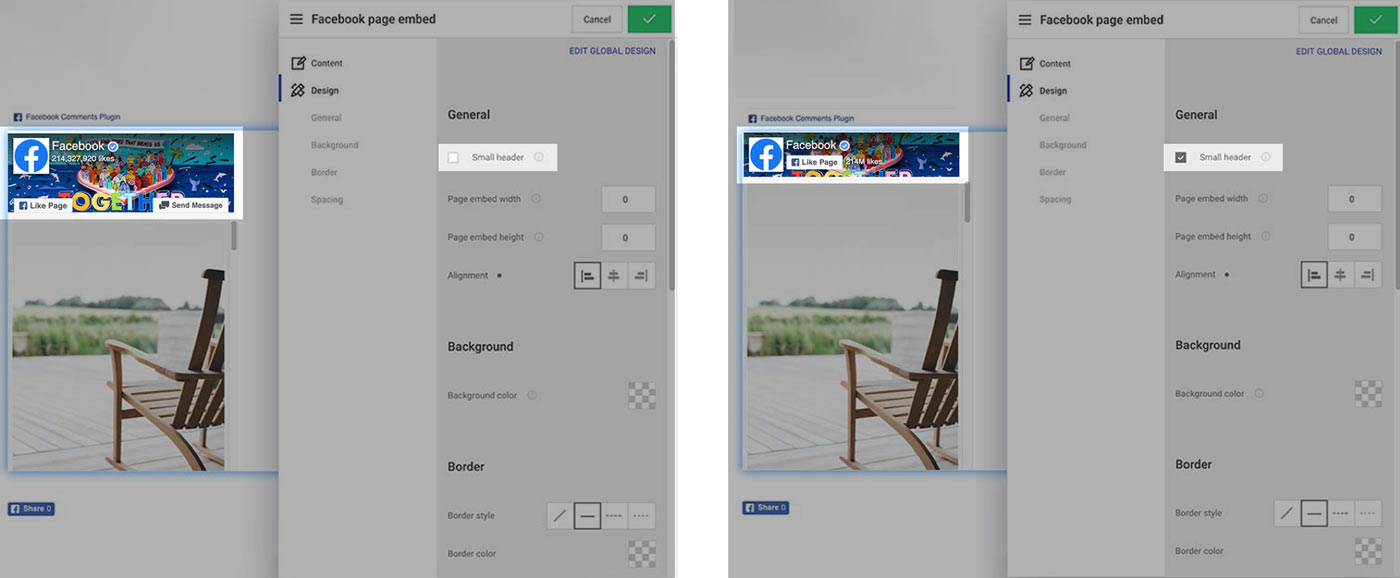Click the EDIT GLOBAL DESIGN link
Viewport: 1400px width, 578px height.
[611, 50]
